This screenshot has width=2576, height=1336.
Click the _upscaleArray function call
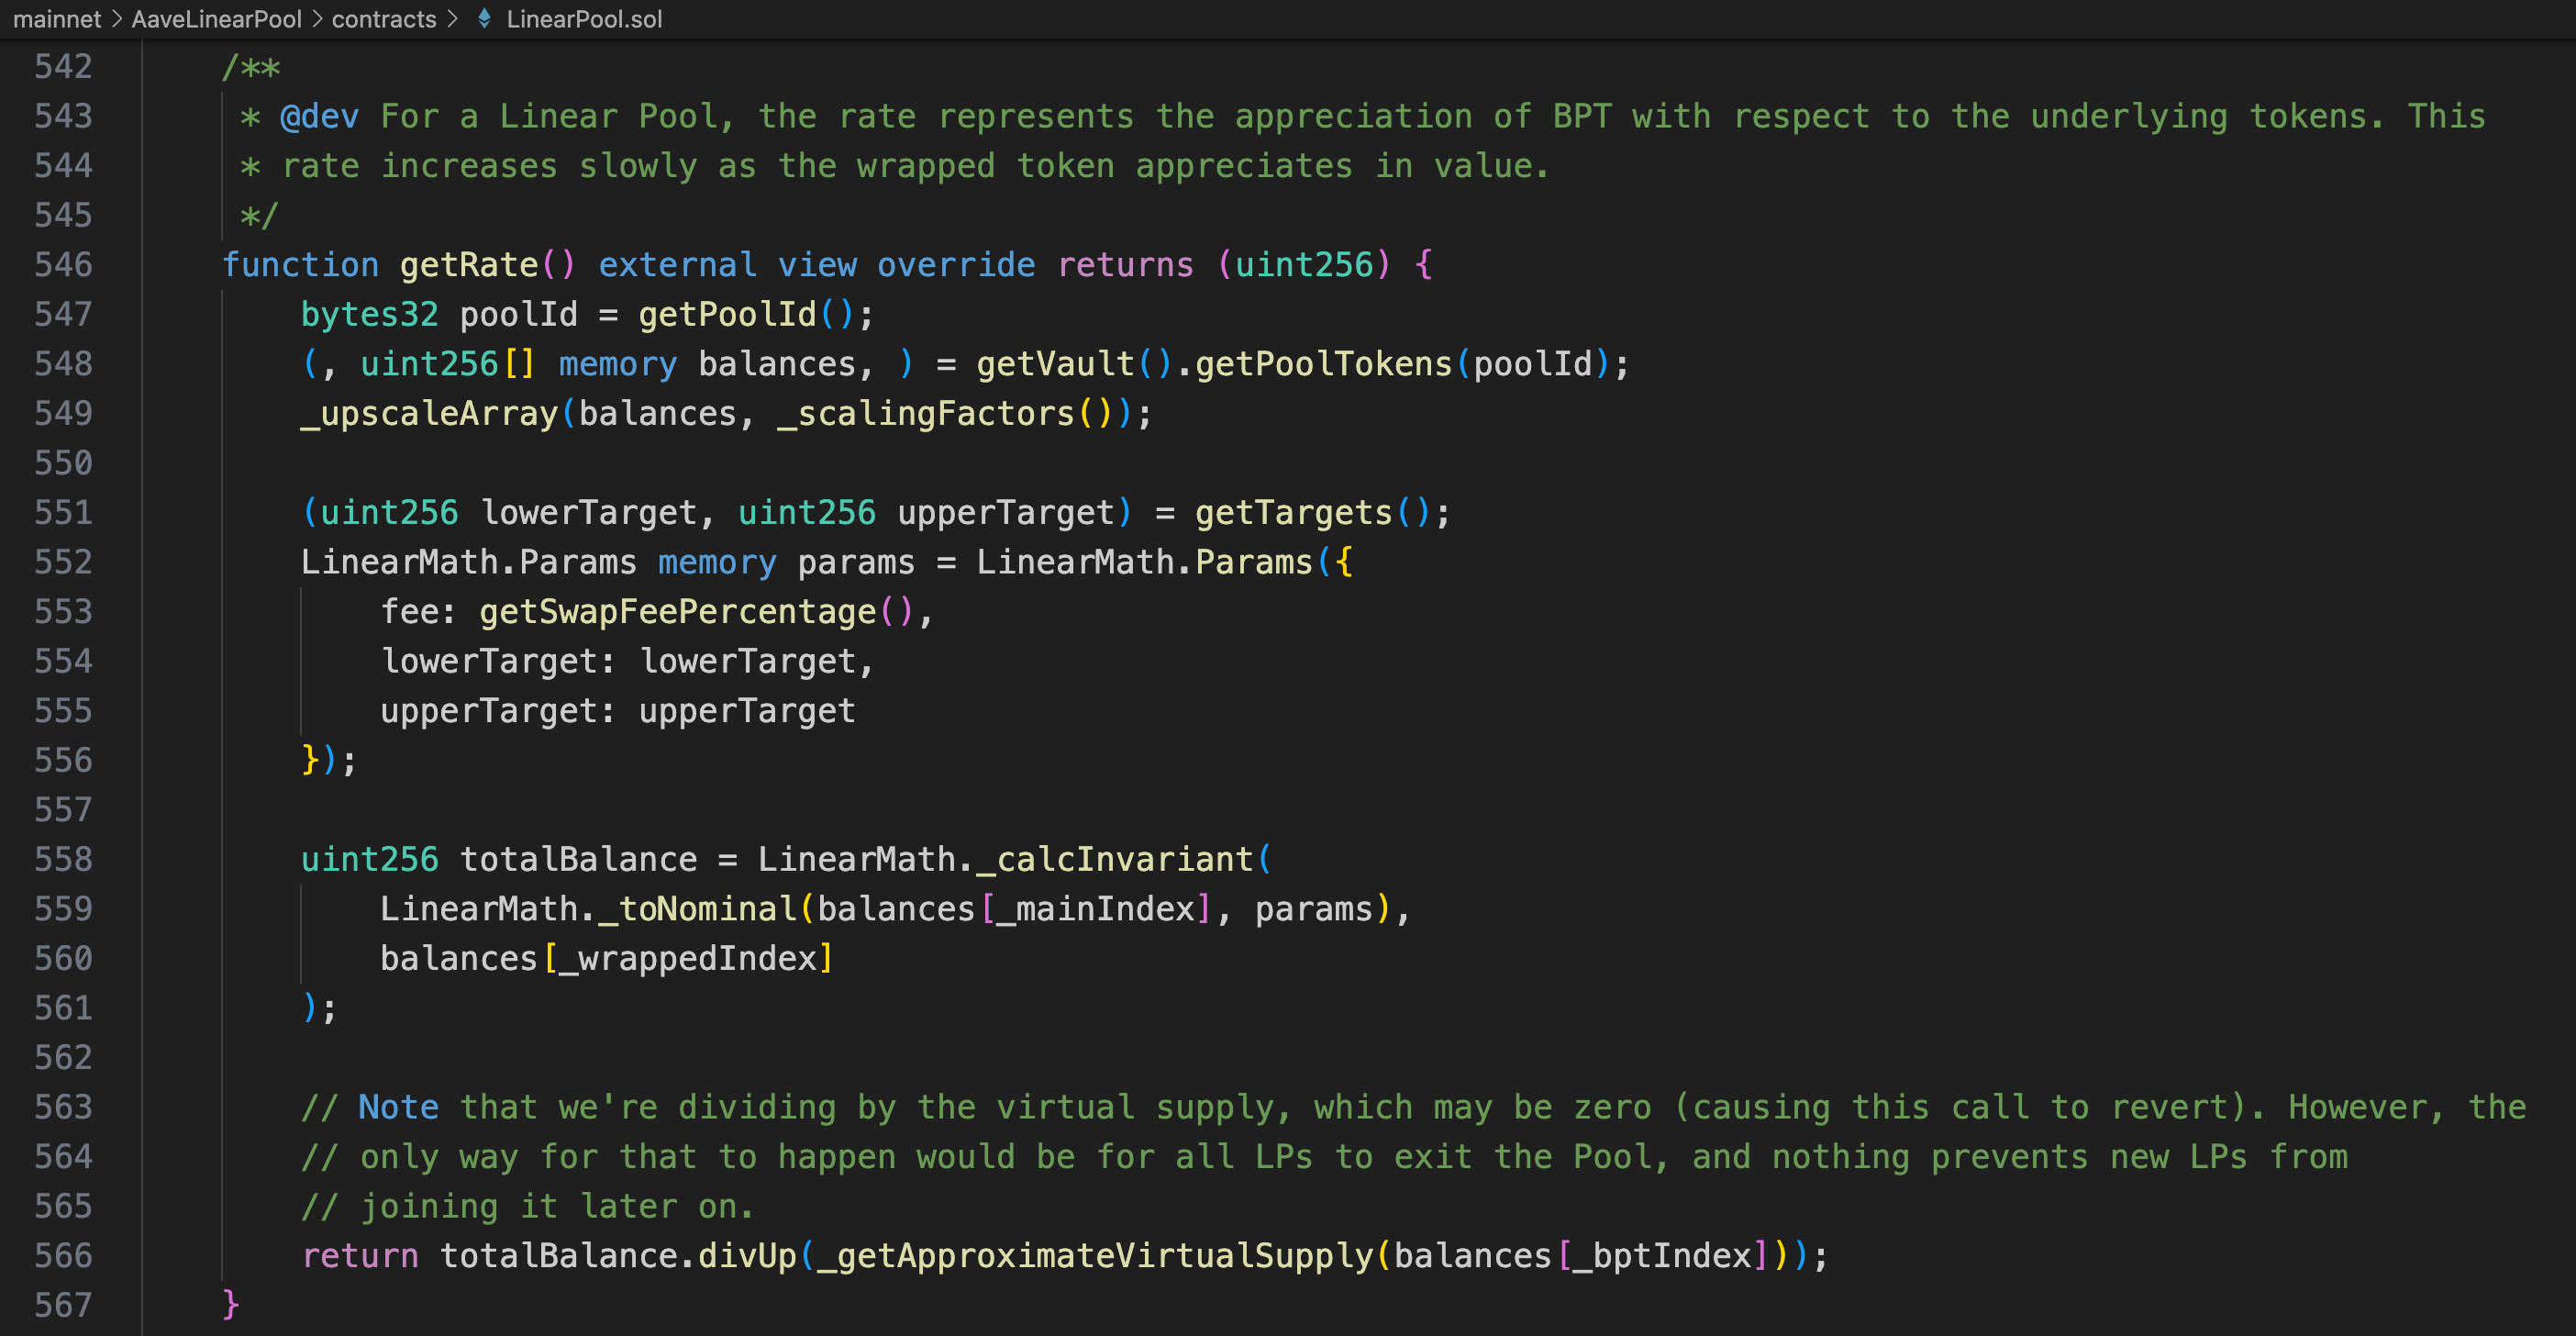pos(429,414)
